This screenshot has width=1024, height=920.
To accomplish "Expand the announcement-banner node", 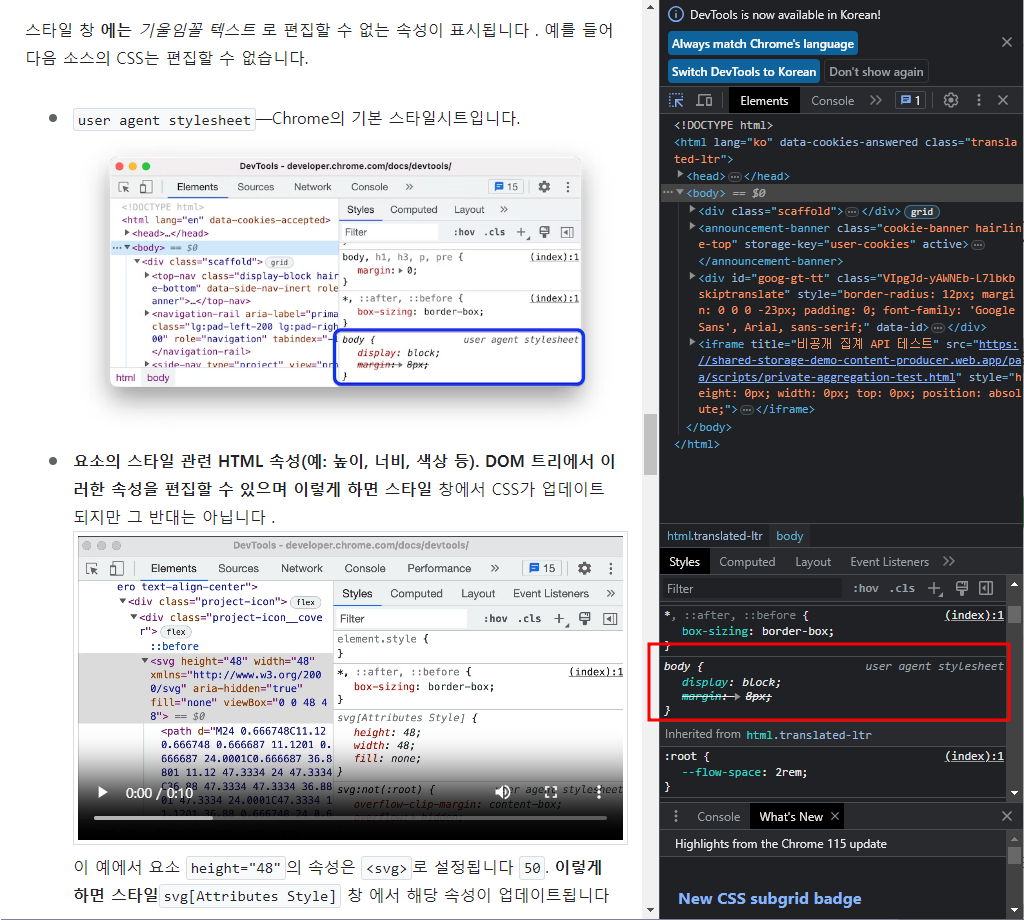I will [x=692, y=226].
